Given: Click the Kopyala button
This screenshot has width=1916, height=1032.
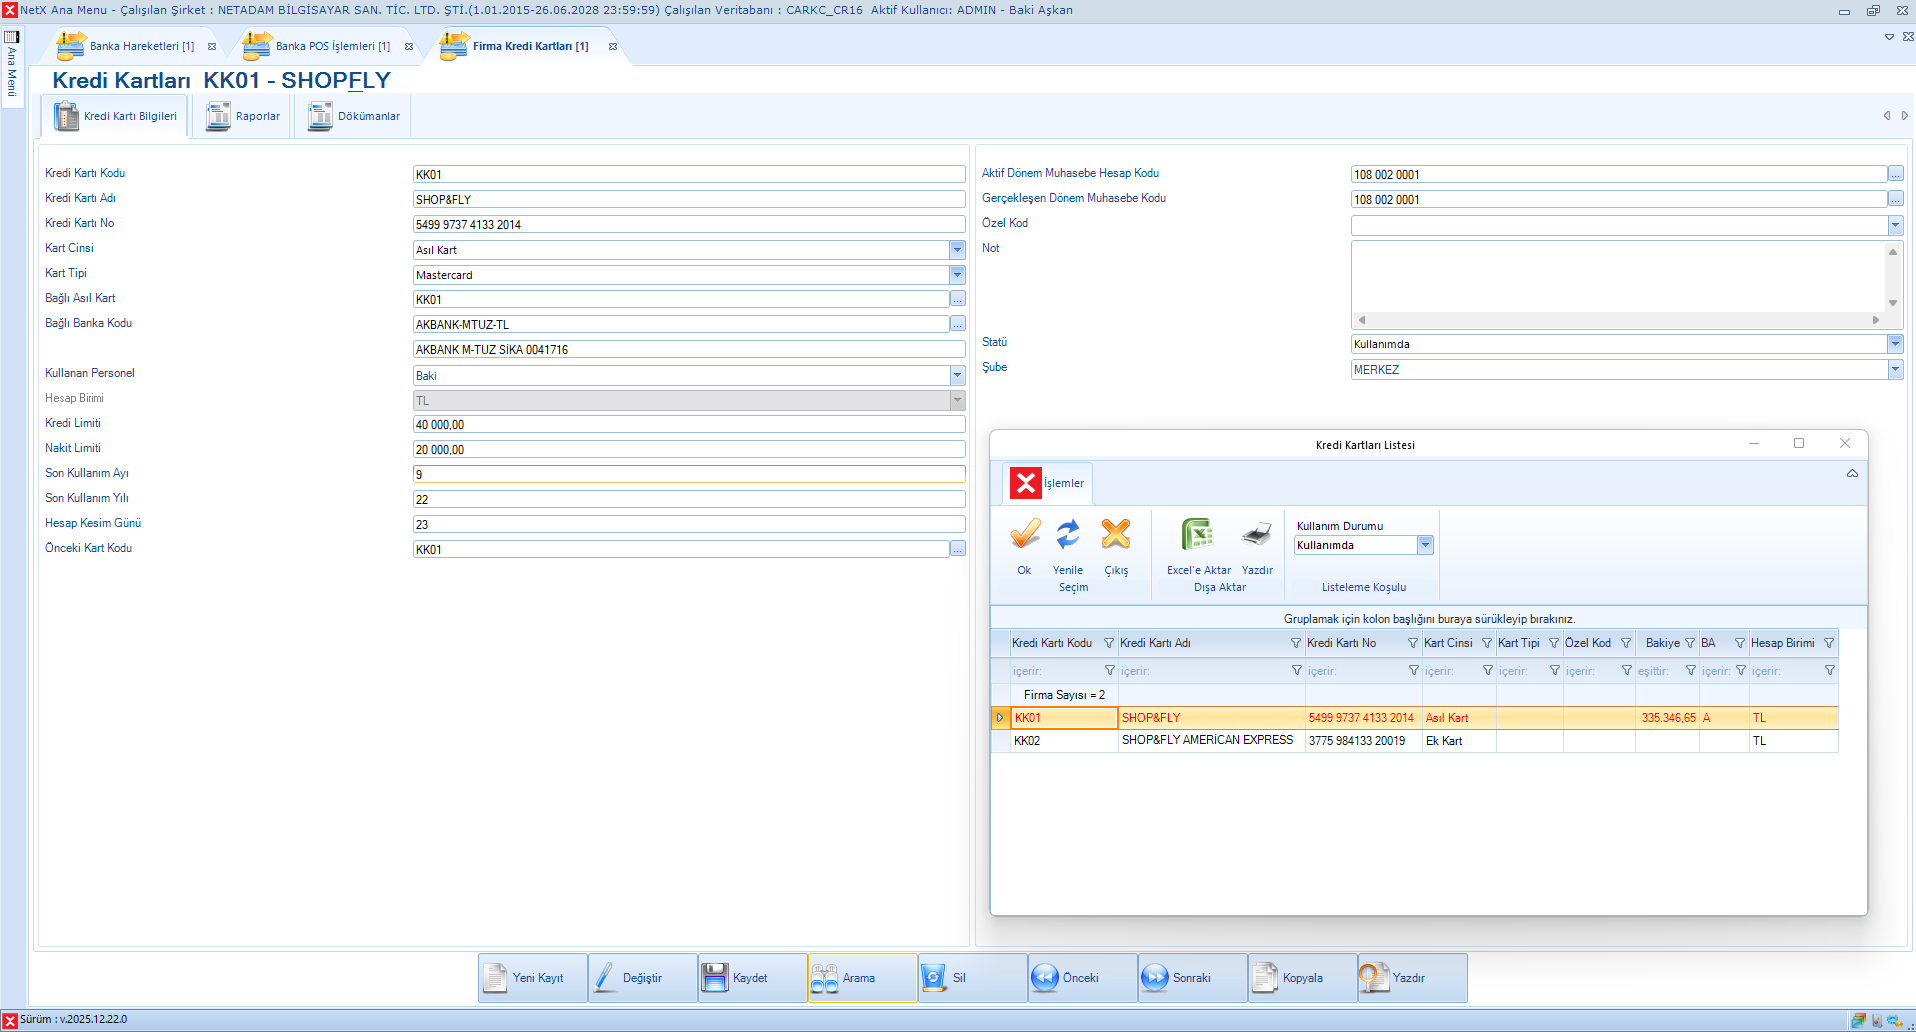Looking at the screenshot, I should point(1302,977).
